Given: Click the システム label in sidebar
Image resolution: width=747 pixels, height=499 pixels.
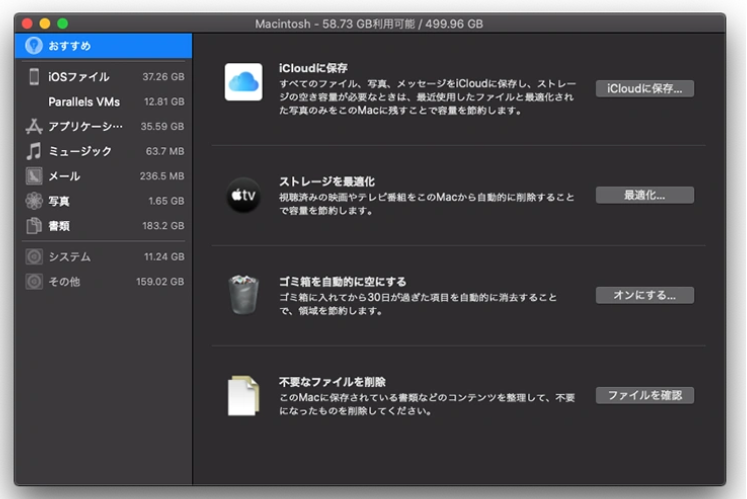Looking at the screenshot, I should coord(70,257).
